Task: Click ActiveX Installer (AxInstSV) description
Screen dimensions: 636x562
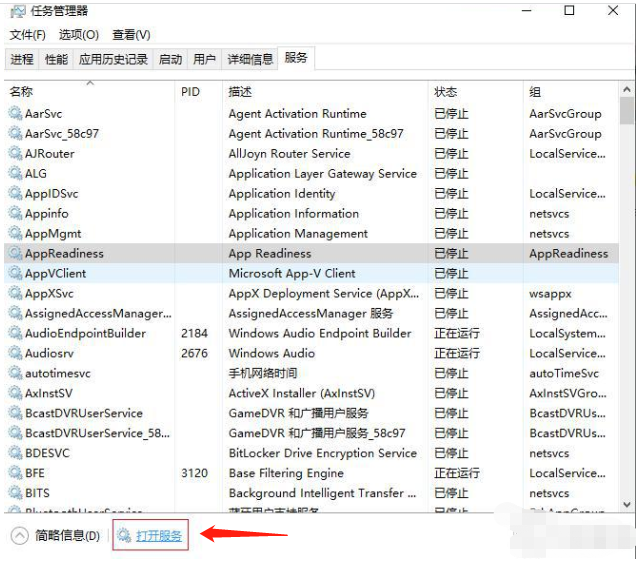Action: [x=301, y=393]
